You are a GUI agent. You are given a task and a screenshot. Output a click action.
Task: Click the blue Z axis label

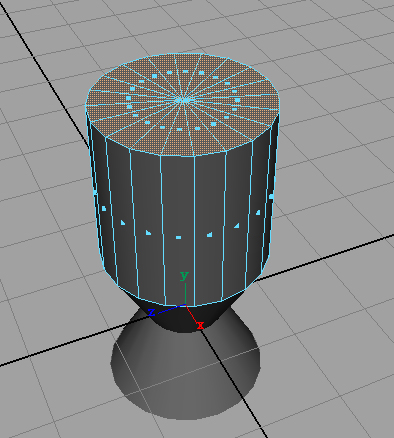click(x=151, y=312)
